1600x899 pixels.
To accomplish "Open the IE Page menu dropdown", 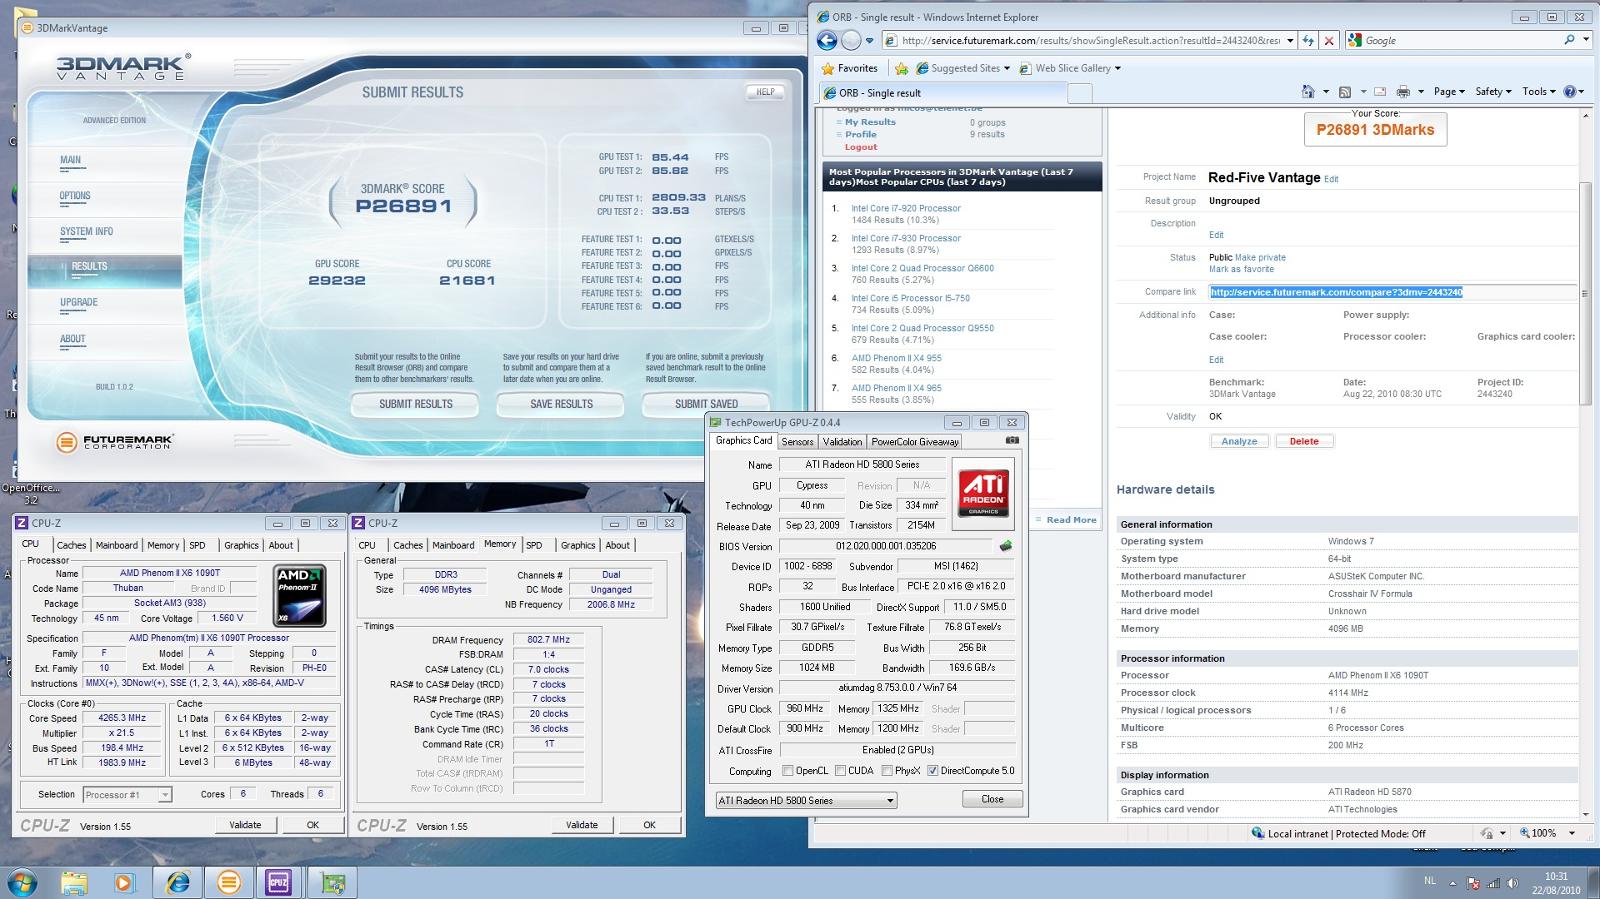I will [x=1449, y=91].
